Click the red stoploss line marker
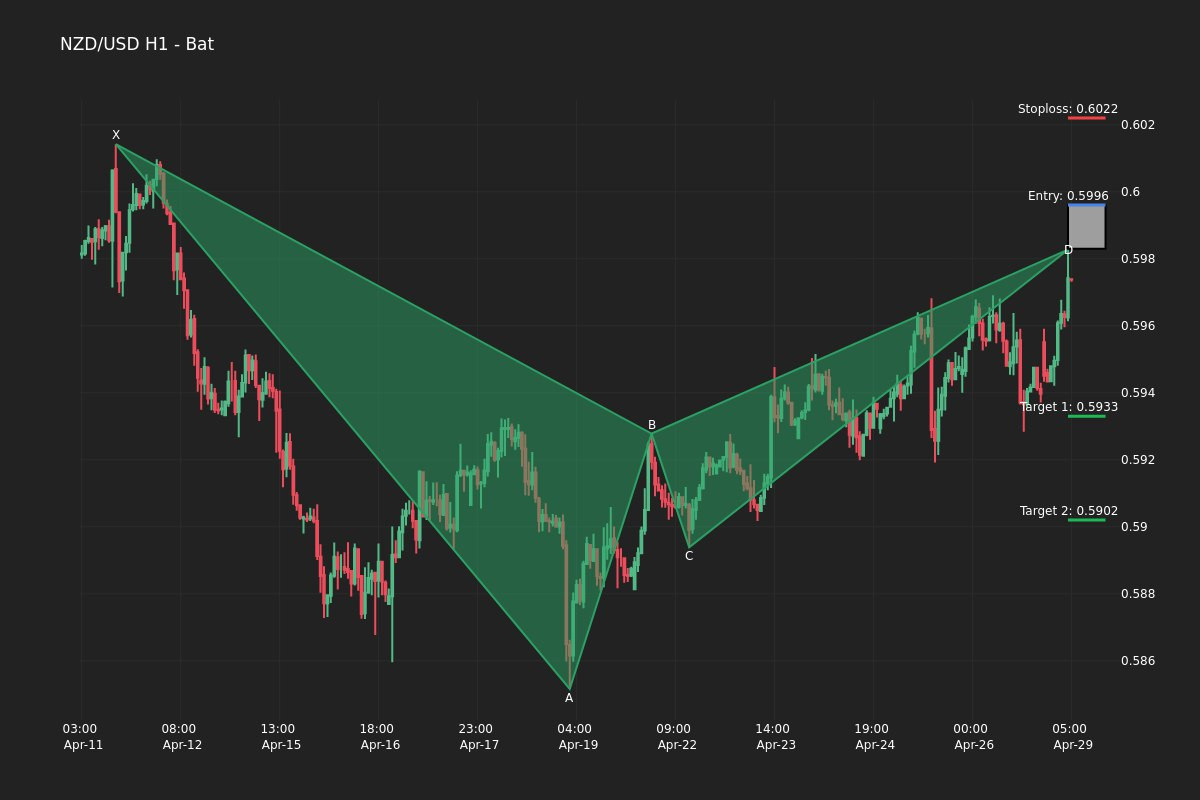 pos(1087,118)
